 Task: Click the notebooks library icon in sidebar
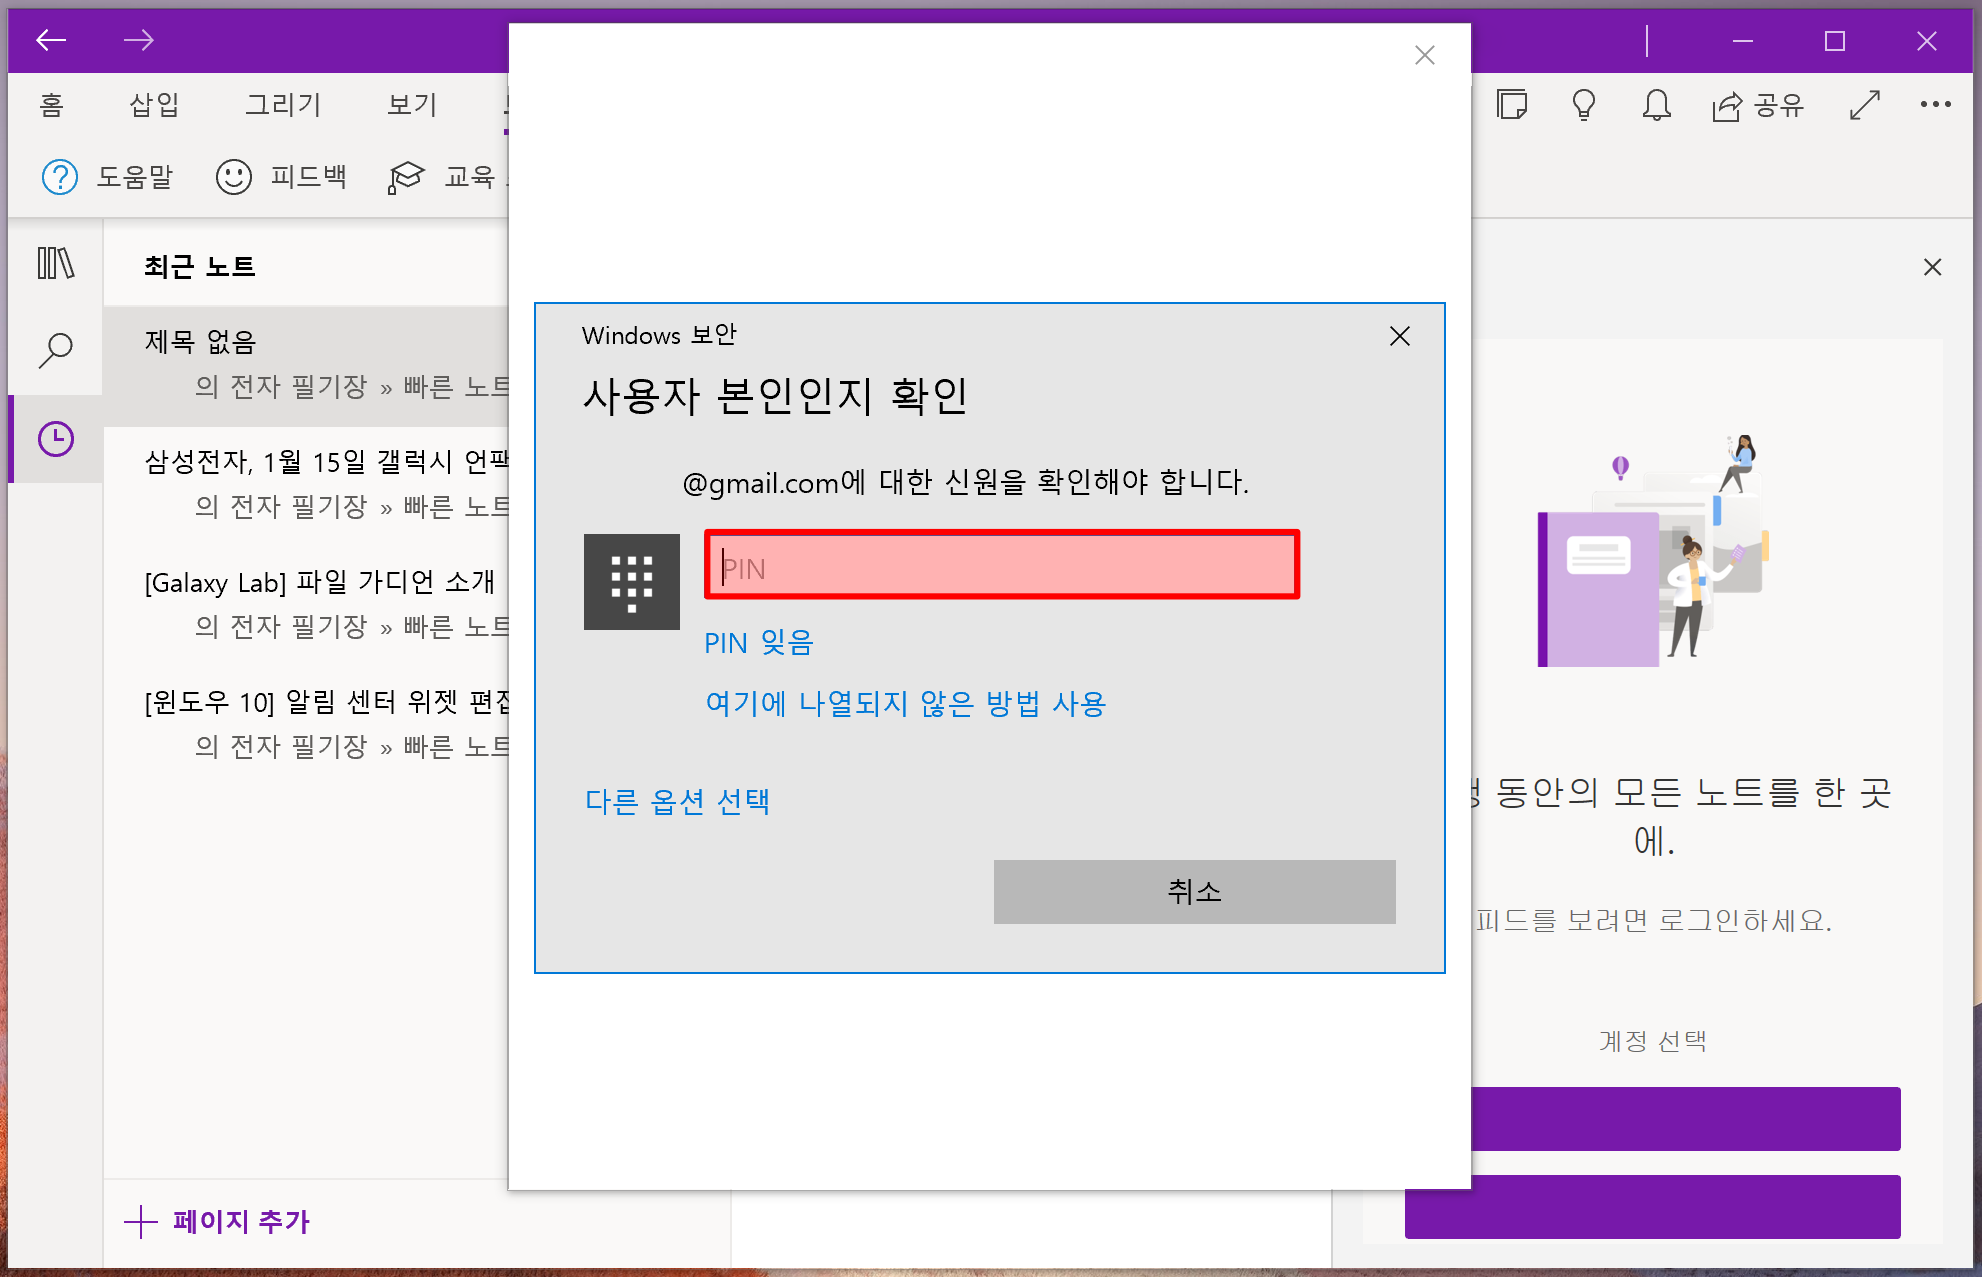(x=55, y=264)
